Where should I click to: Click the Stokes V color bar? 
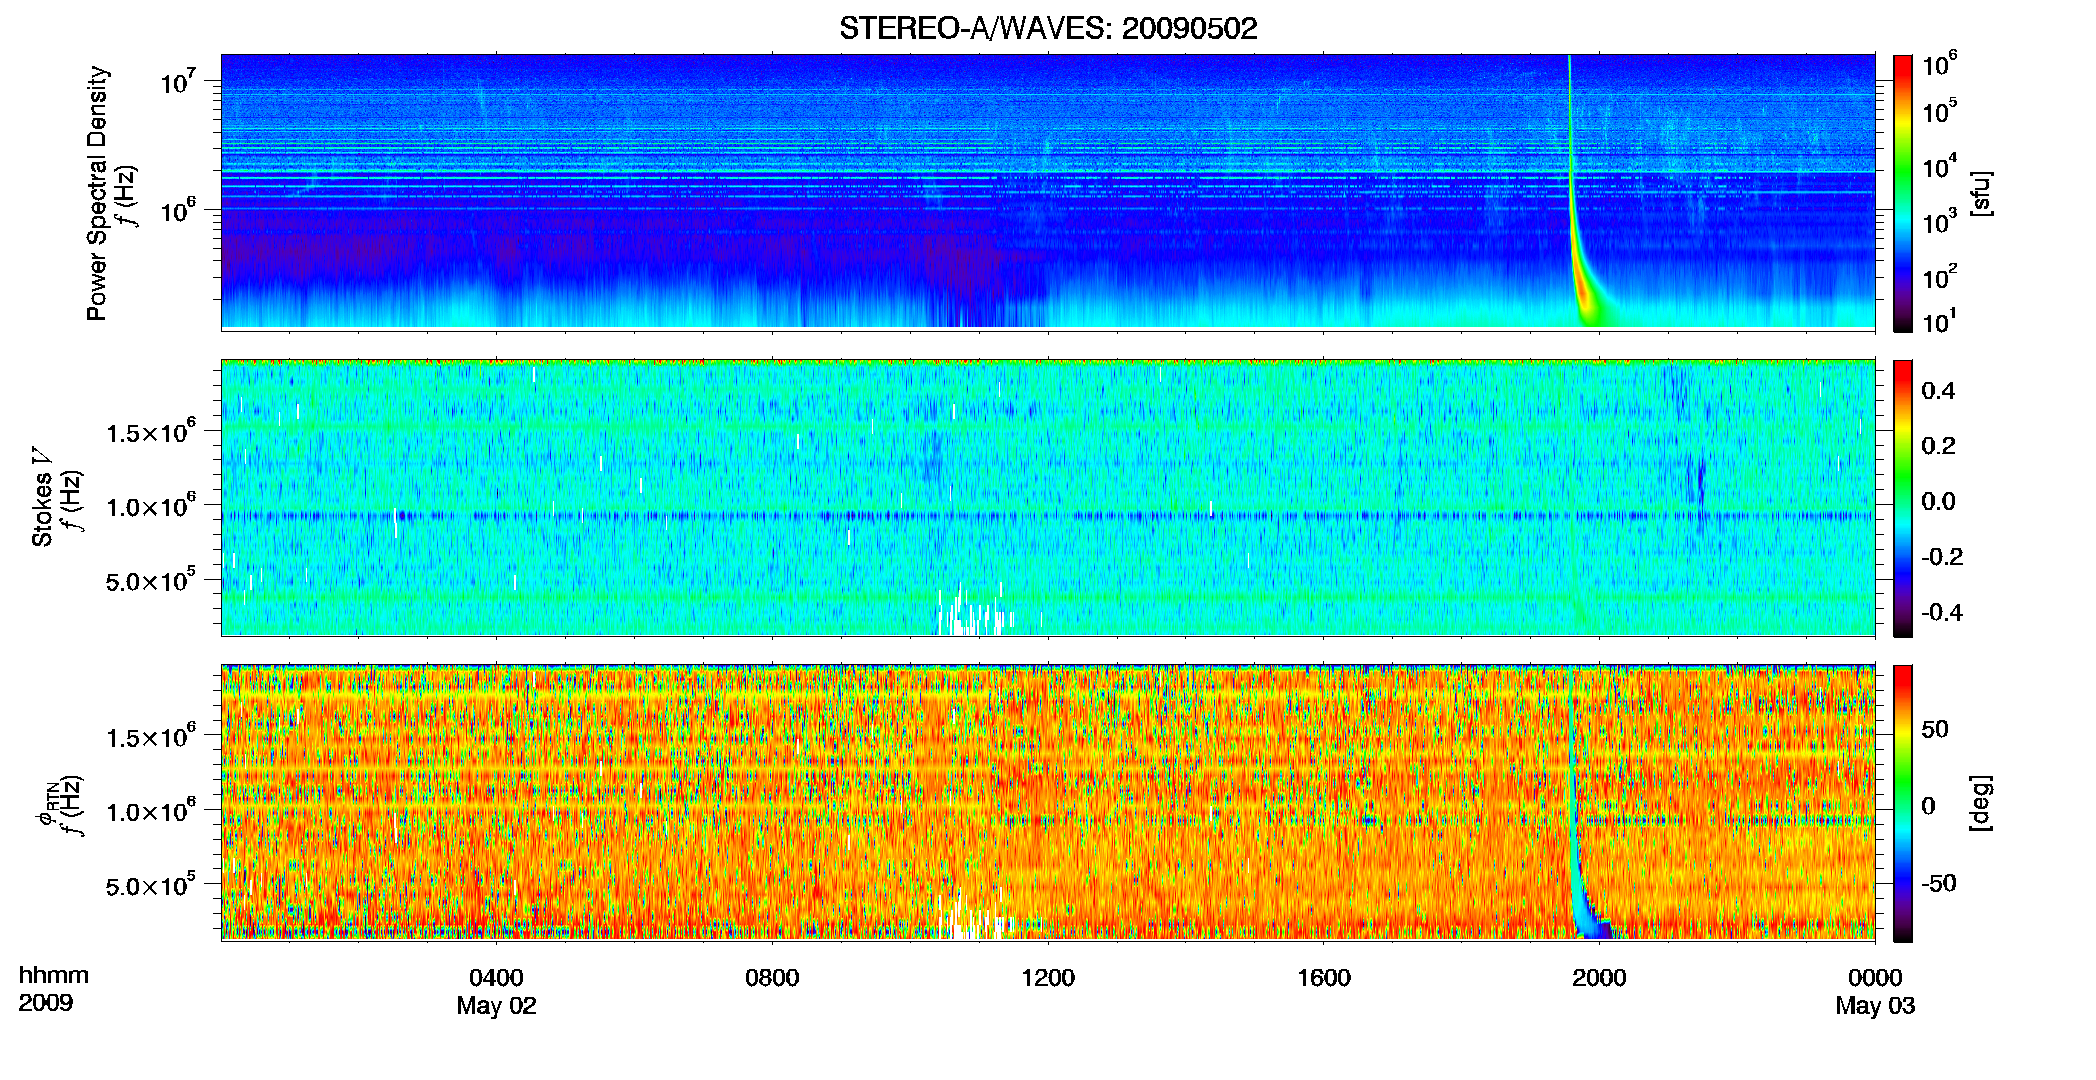click(1903, 498)
